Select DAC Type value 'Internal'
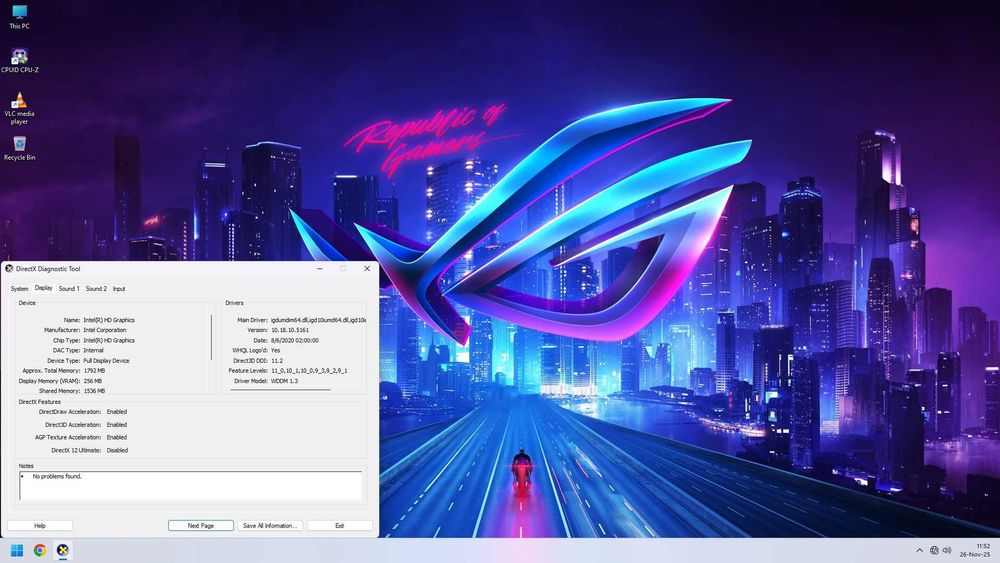 (x=94, y=351)
